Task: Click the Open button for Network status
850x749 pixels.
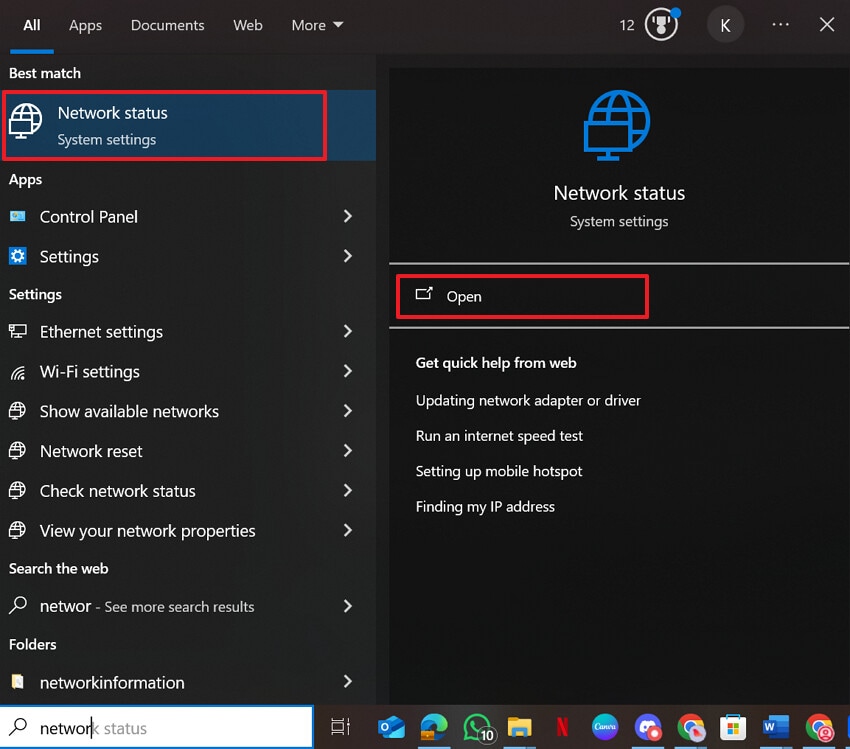Action: 521,296
